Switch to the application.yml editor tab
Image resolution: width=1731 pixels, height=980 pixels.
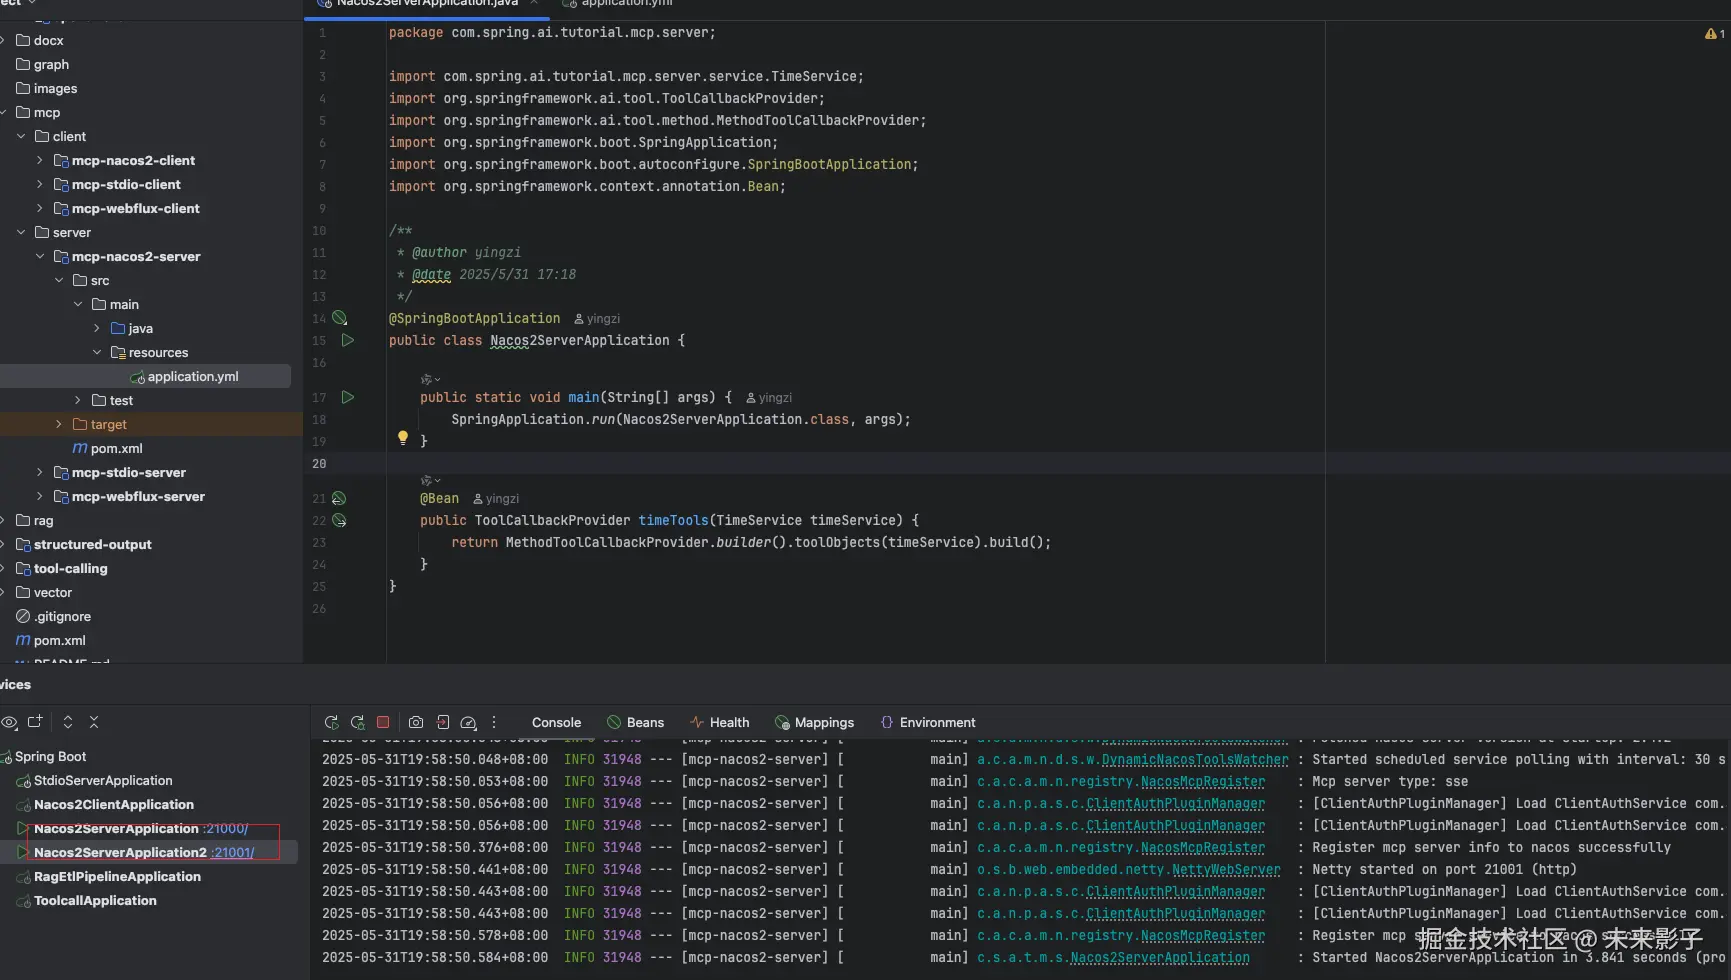(618, 4)
